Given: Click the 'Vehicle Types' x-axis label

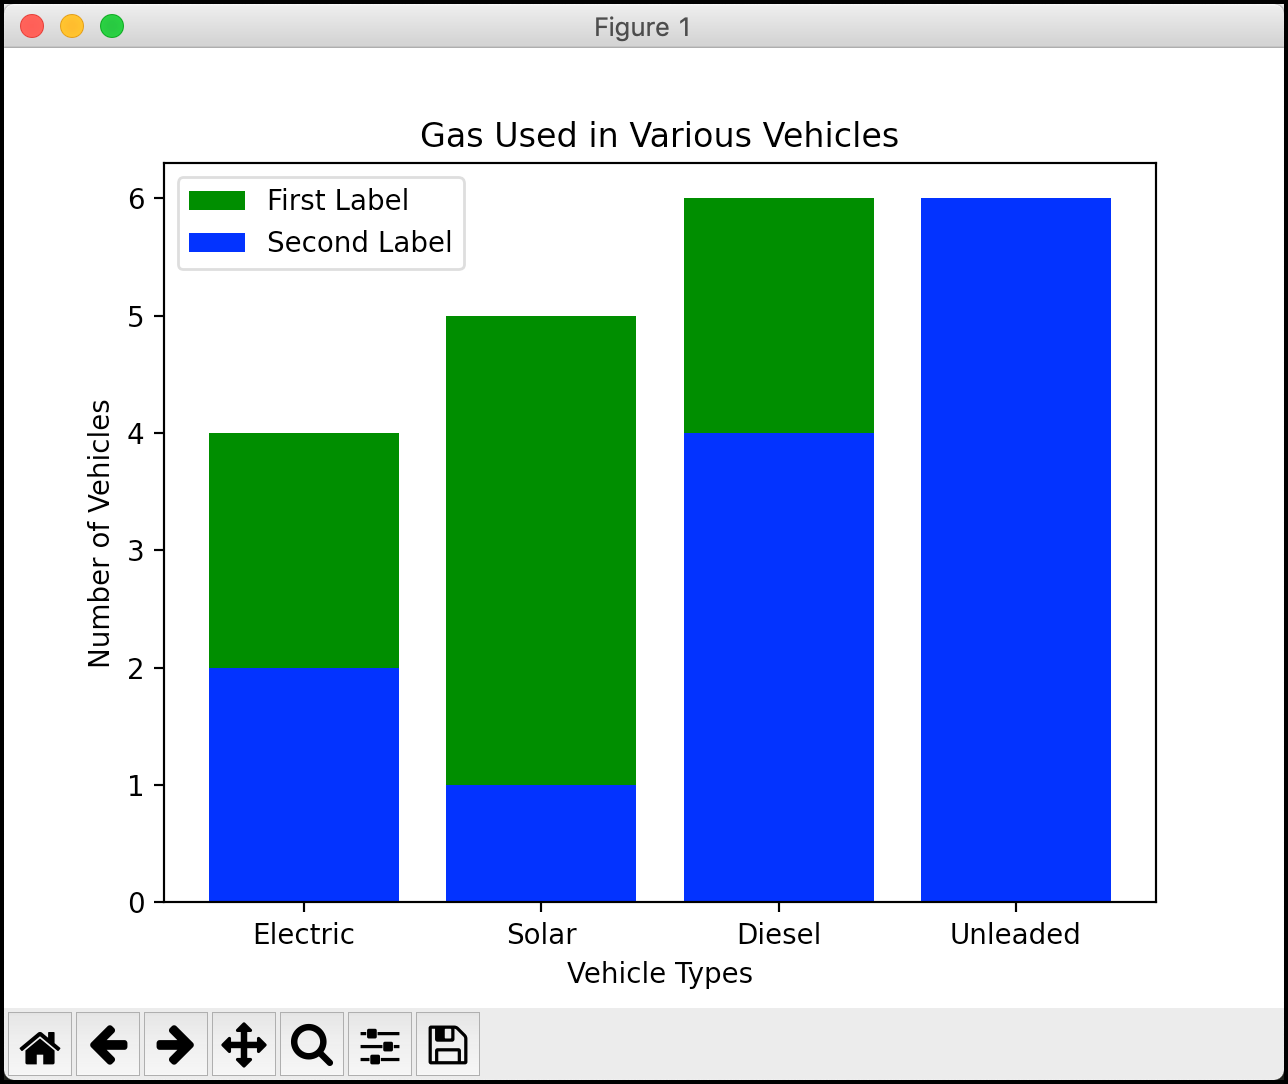Looking at the screenshot, I should 659,973.
